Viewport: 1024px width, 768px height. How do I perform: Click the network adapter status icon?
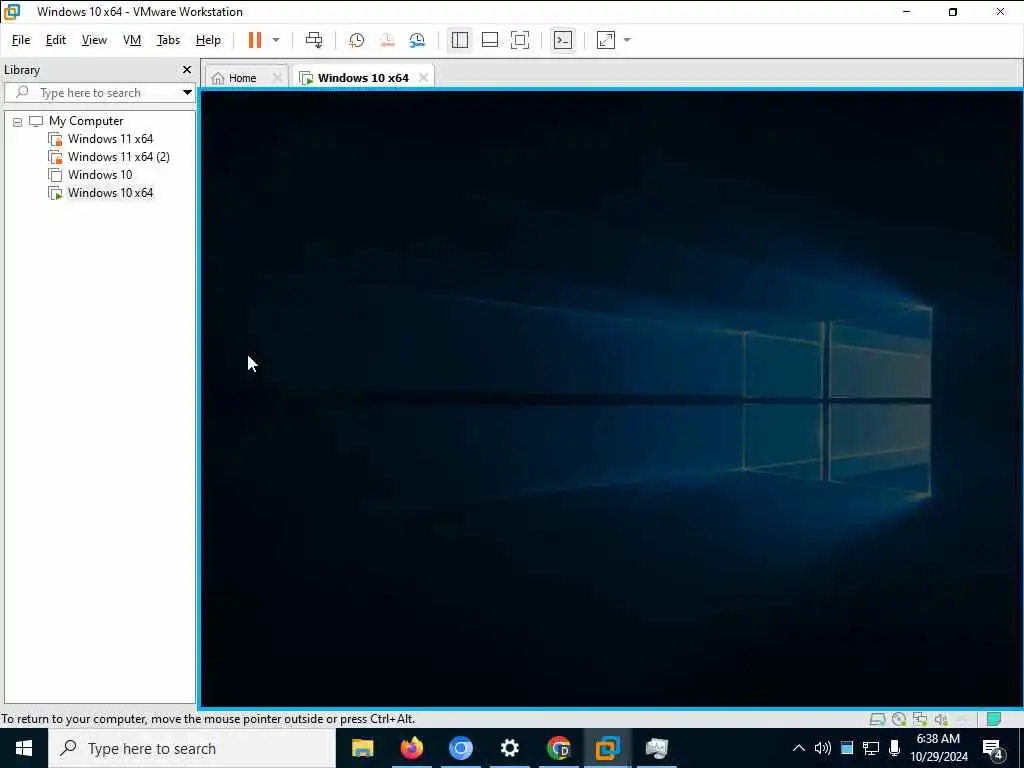[x=920, y=719]
